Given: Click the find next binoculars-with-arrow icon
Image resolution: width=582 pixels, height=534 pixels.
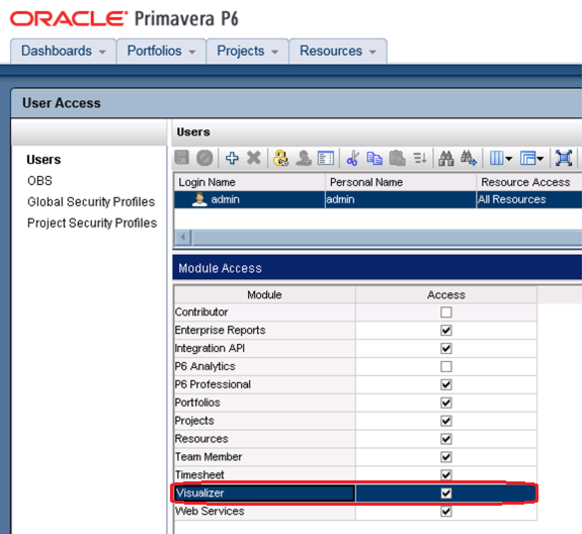Looking at the screenshot, I should tap(468, 158).
